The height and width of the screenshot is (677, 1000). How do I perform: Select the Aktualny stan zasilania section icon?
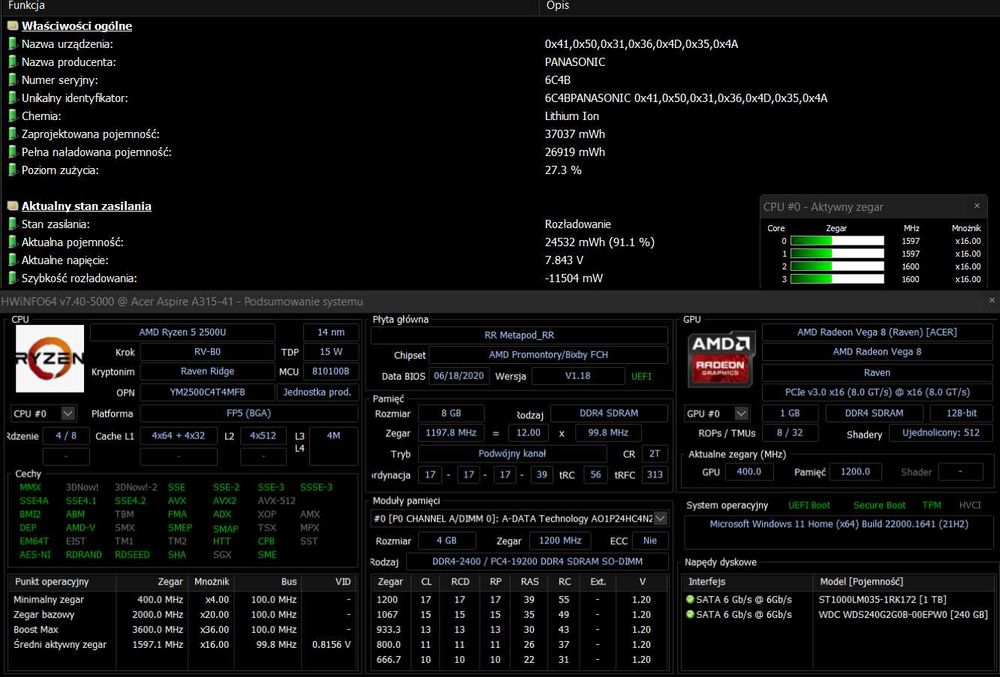pyautogui.click(x=12, y=206)
